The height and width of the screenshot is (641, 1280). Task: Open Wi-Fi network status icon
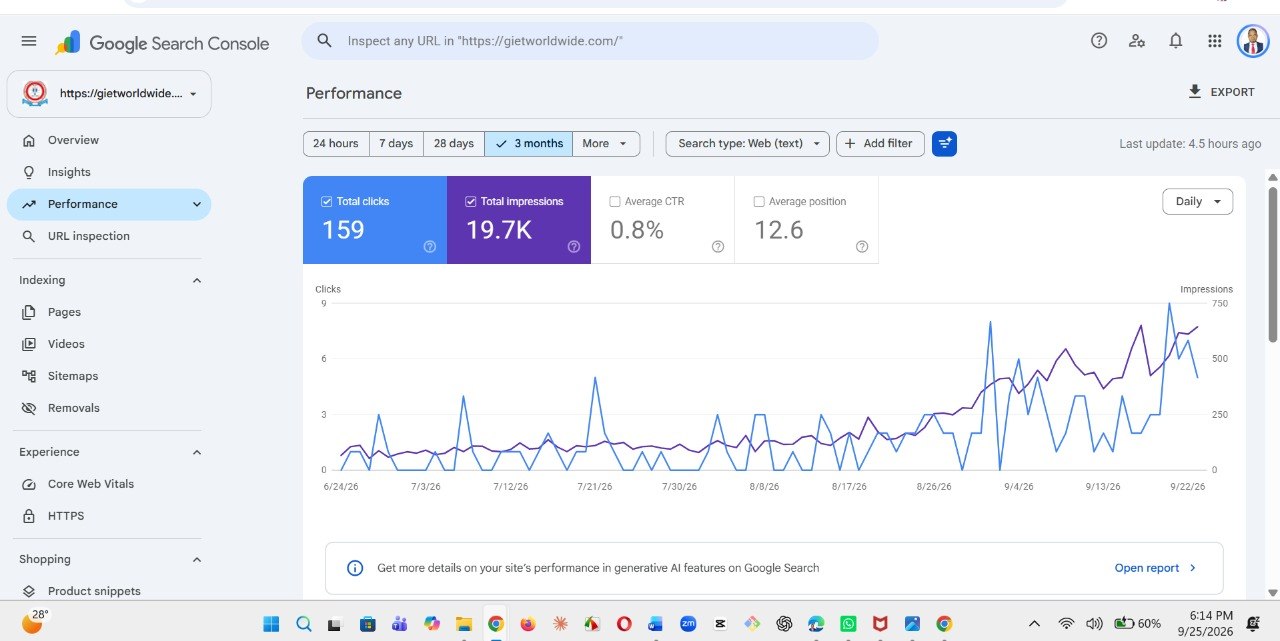[1066, 624]
